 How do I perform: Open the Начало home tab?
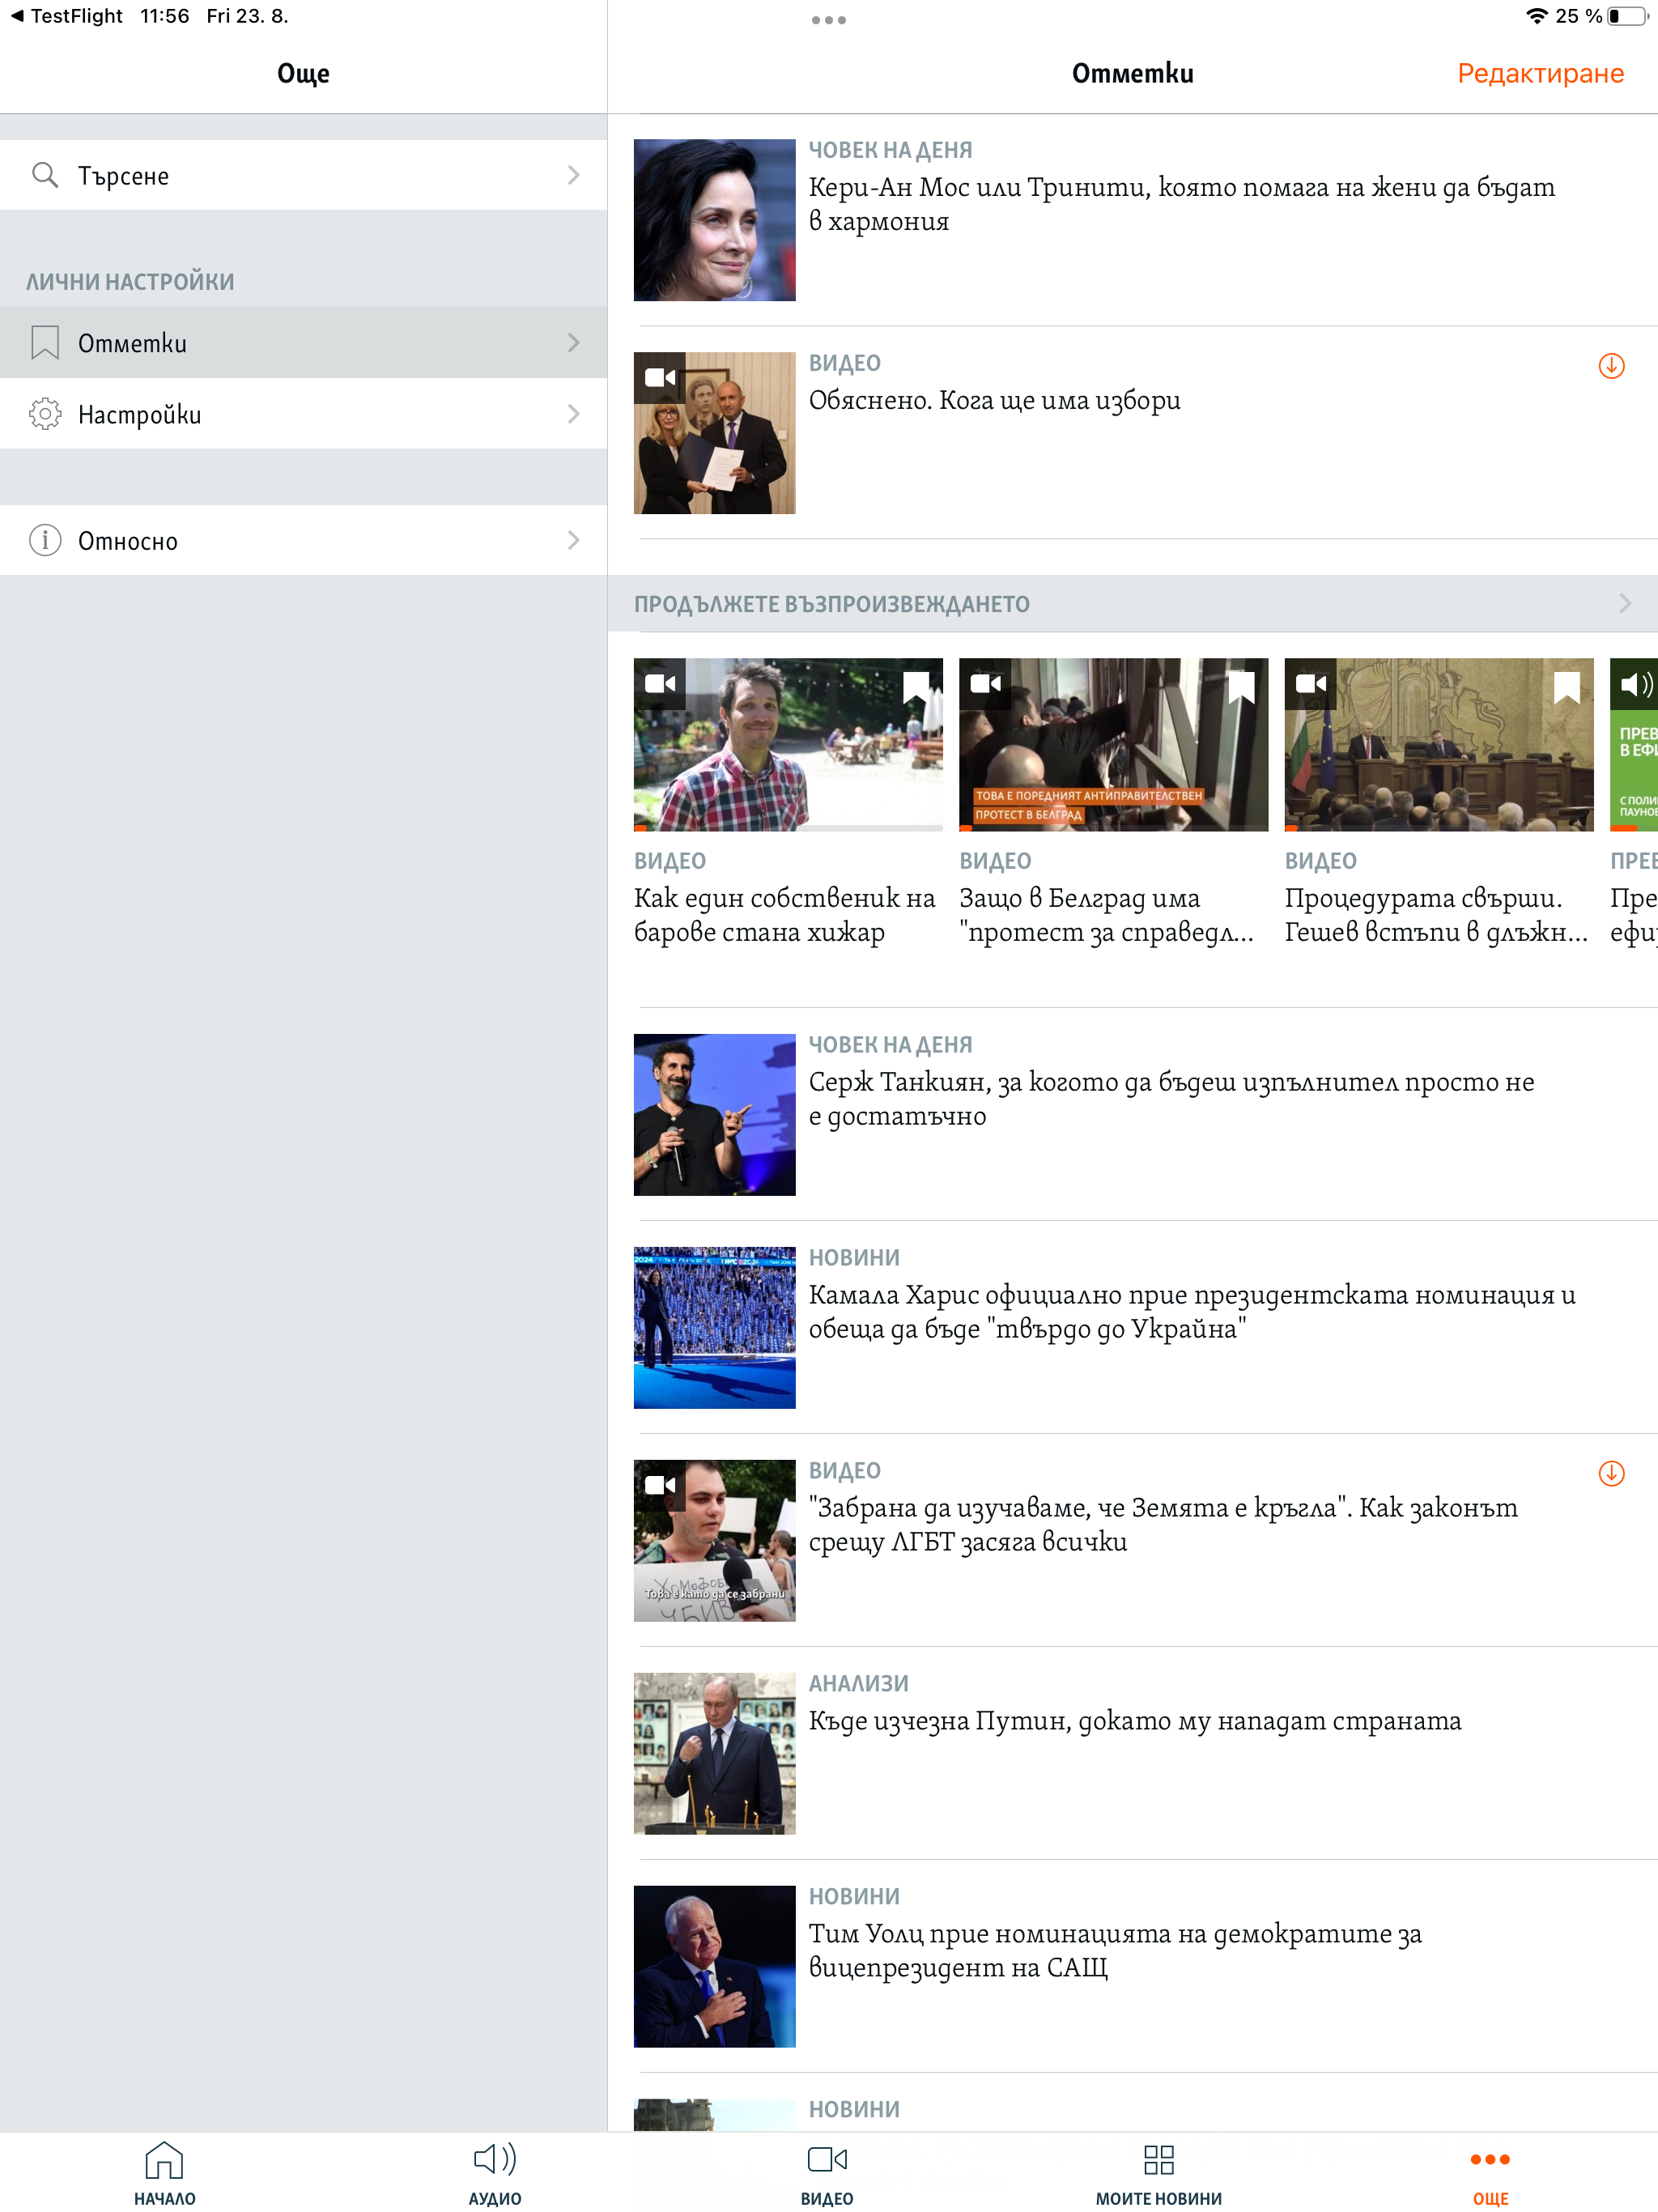165,2173
